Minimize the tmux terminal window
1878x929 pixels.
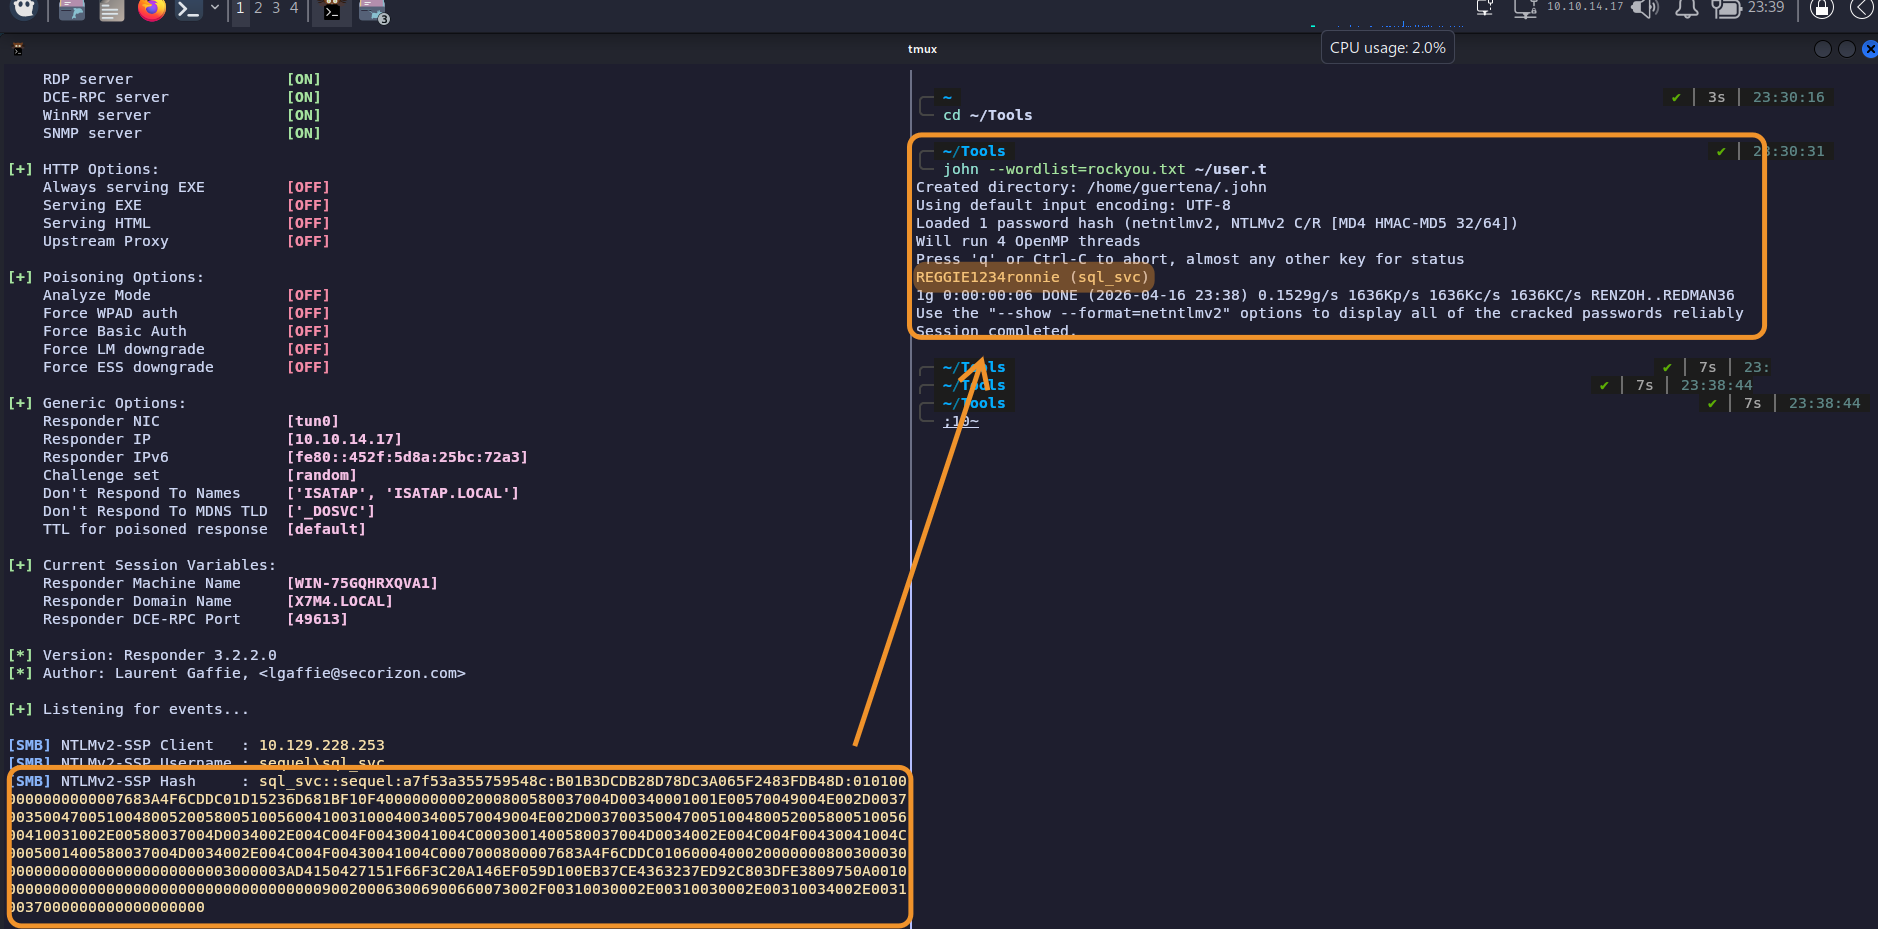tap(1823, 49)
